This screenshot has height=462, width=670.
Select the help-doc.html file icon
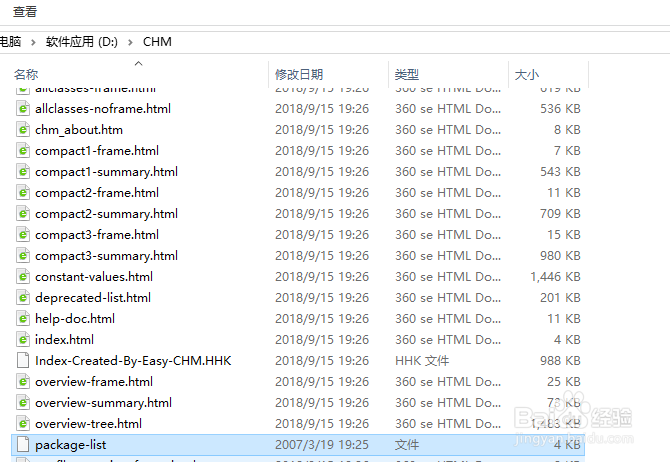(23, 318)
